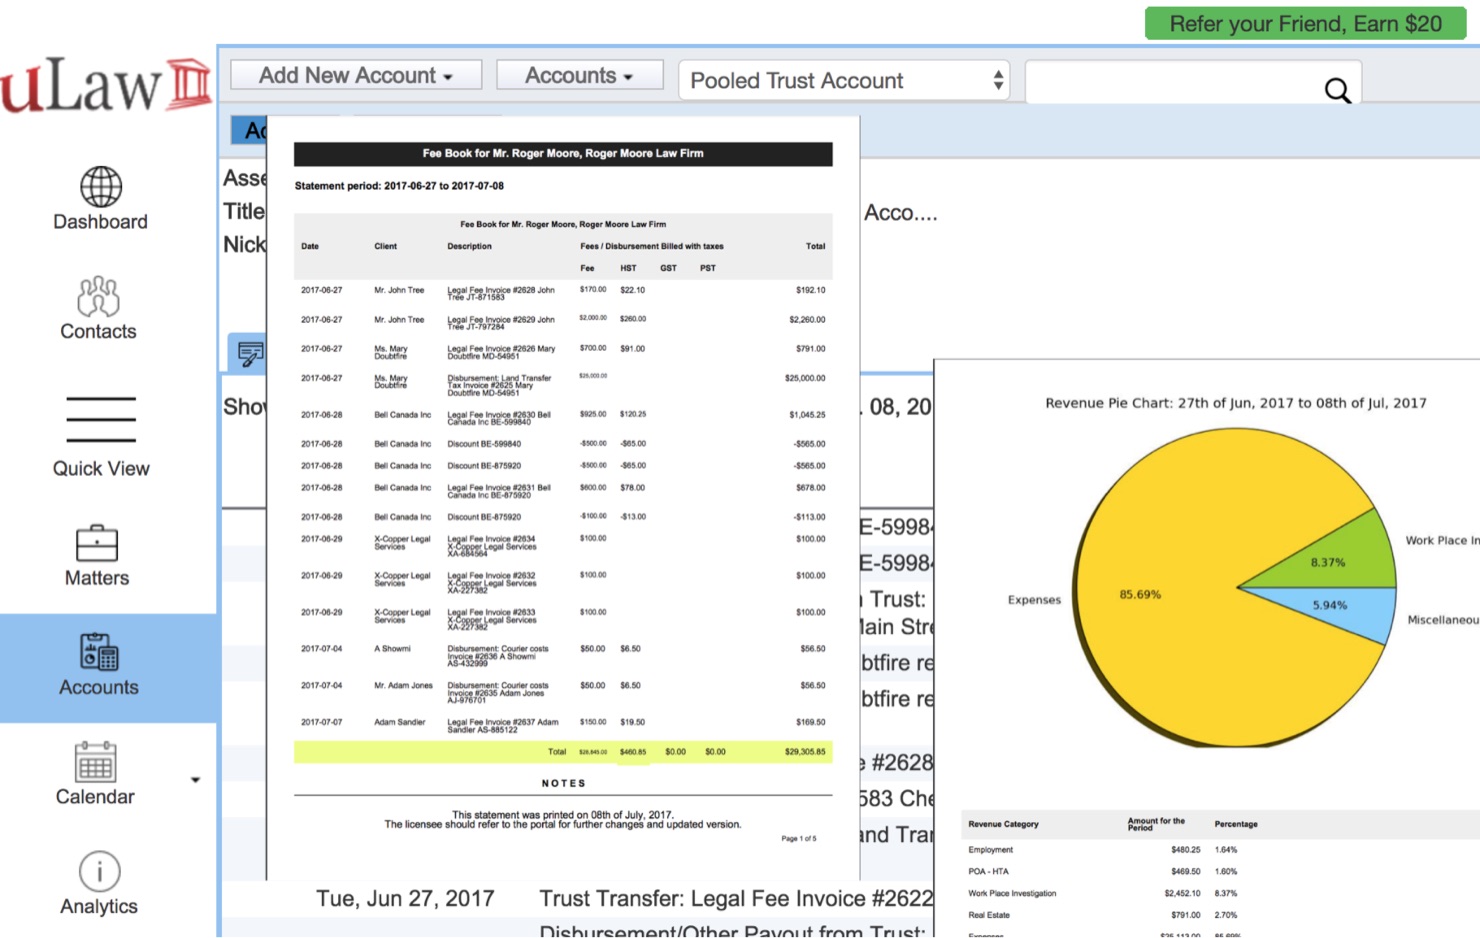Open the Pooled Trust Account selector
1480x938 pixels.
(x=843, y=81)
